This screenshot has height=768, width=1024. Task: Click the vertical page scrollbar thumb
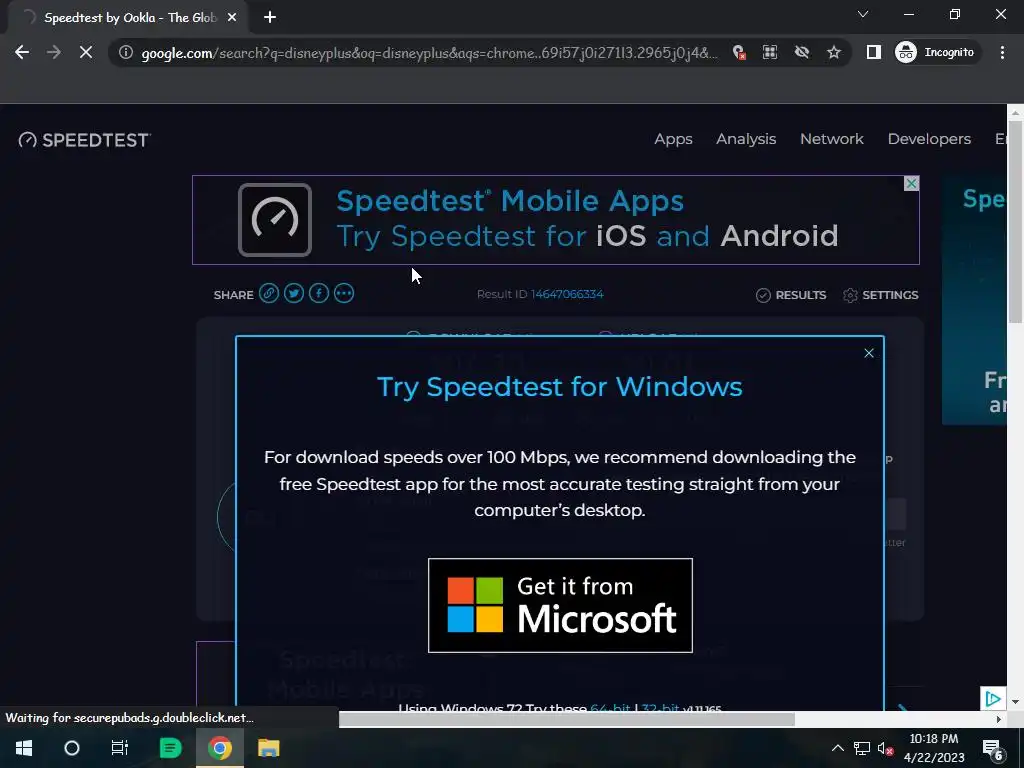1015,222
